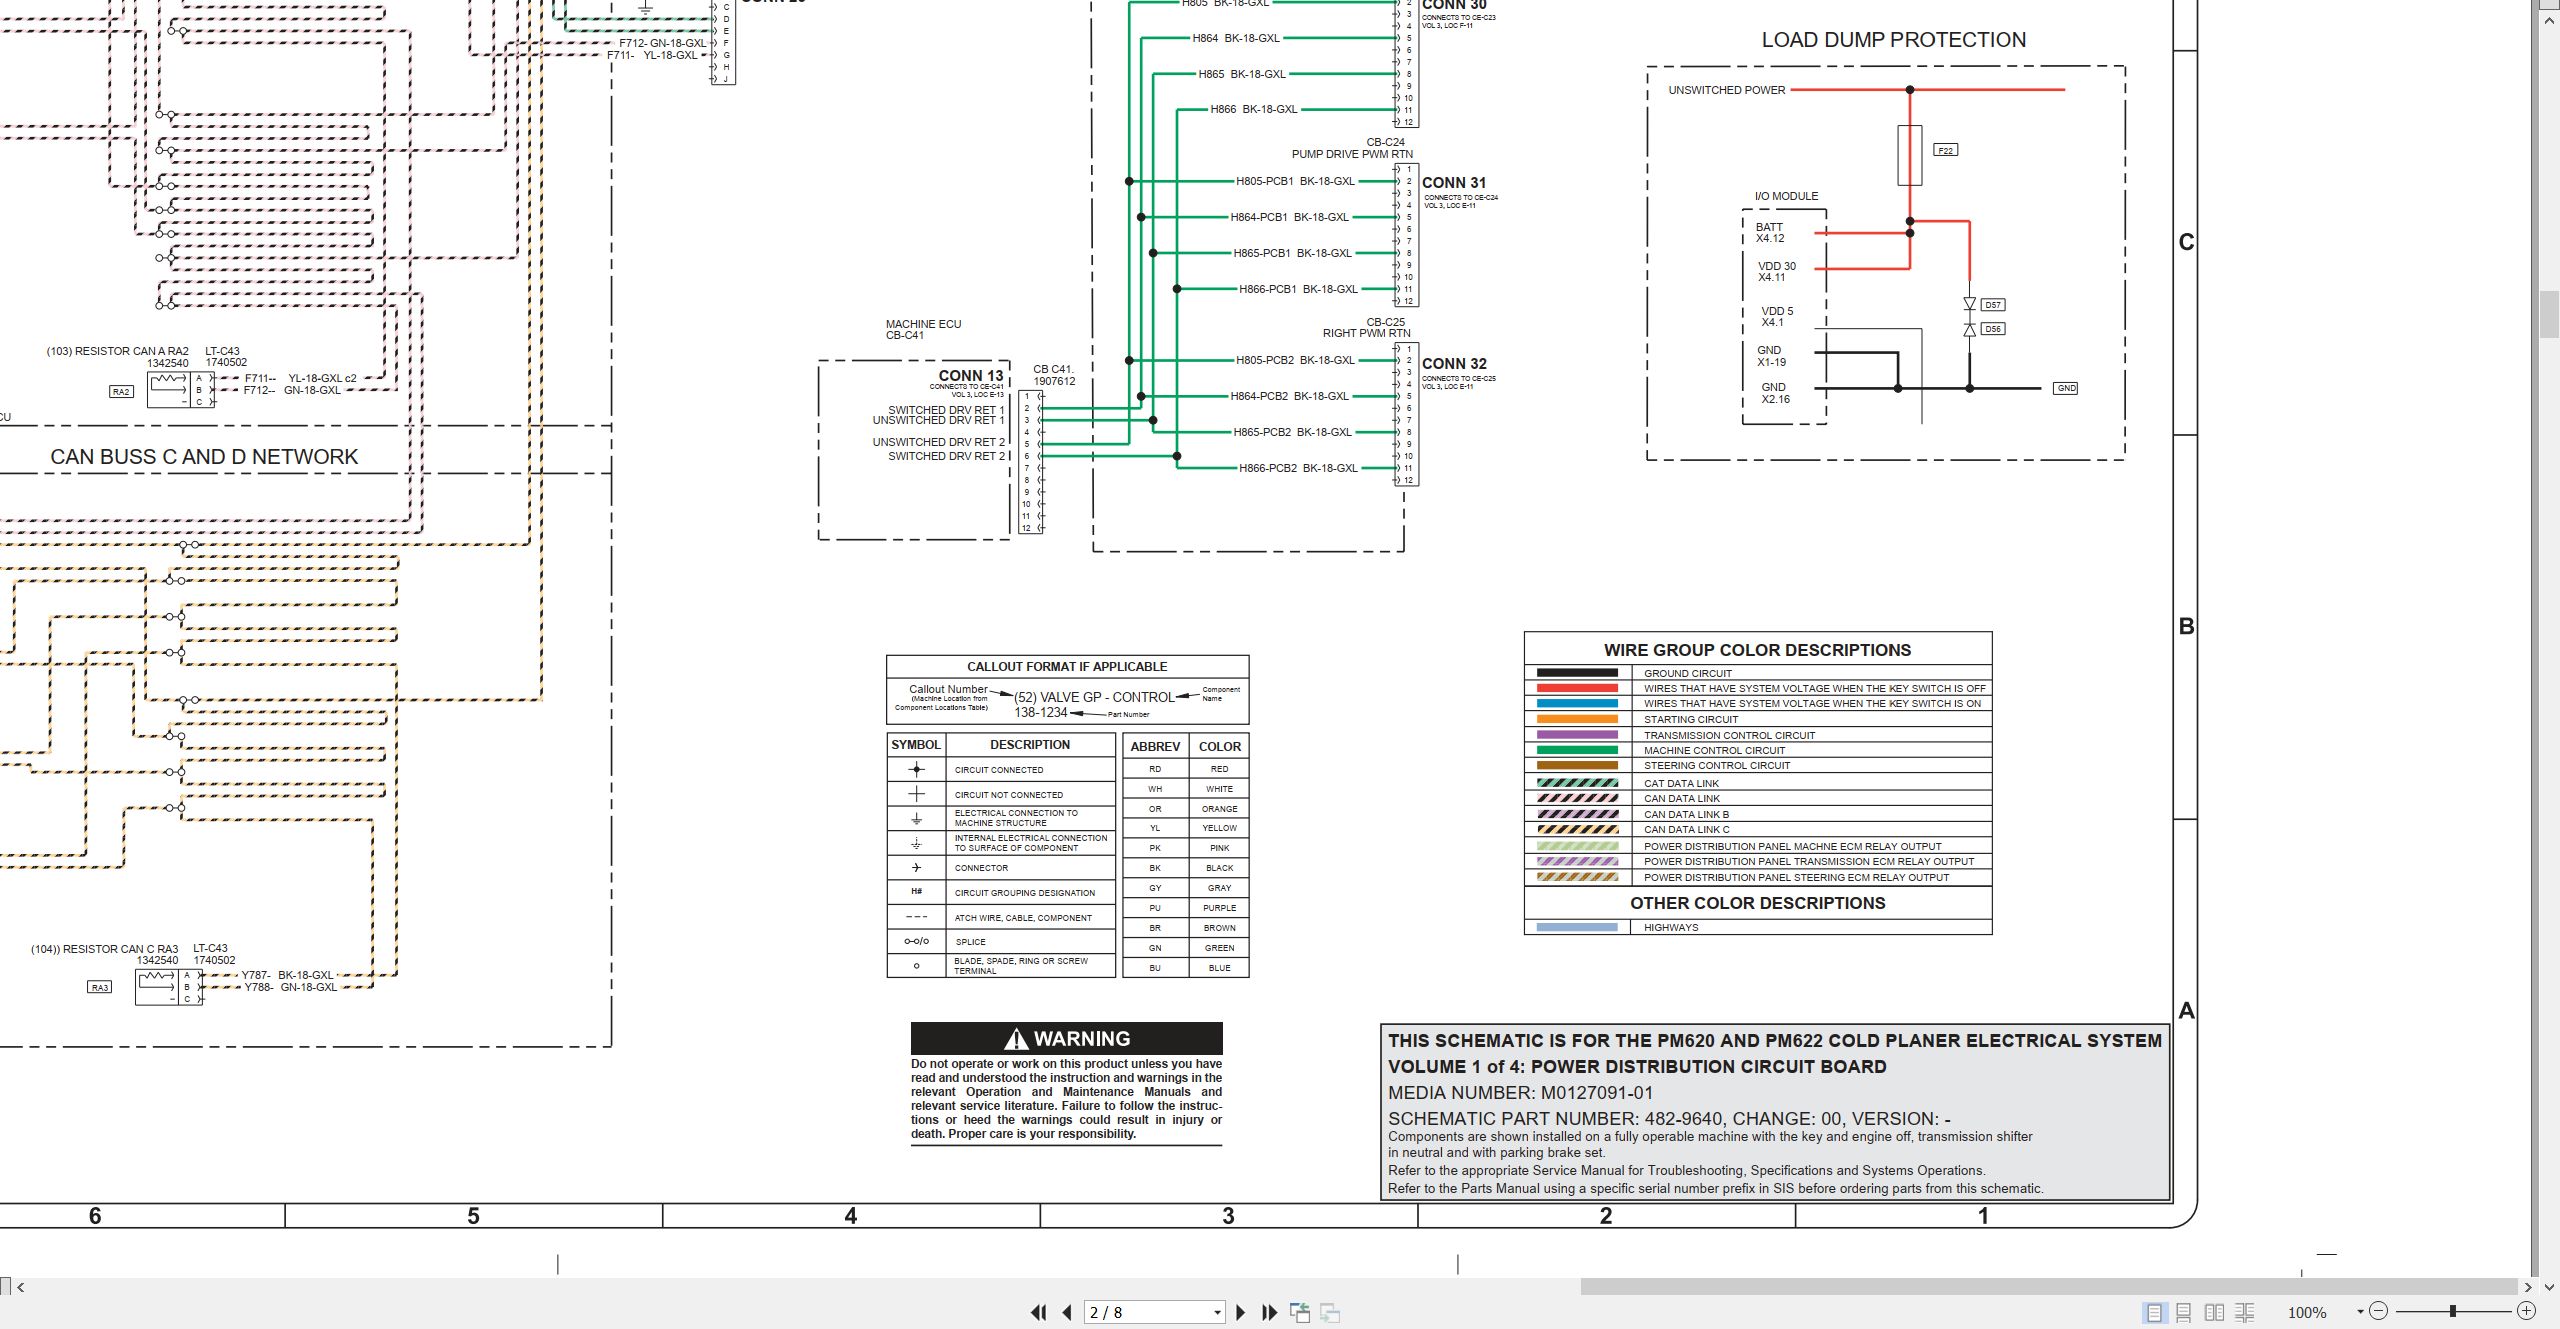Go to the previous page
This screenshot has height=1329, width=2560.
coord(1067,1312)
